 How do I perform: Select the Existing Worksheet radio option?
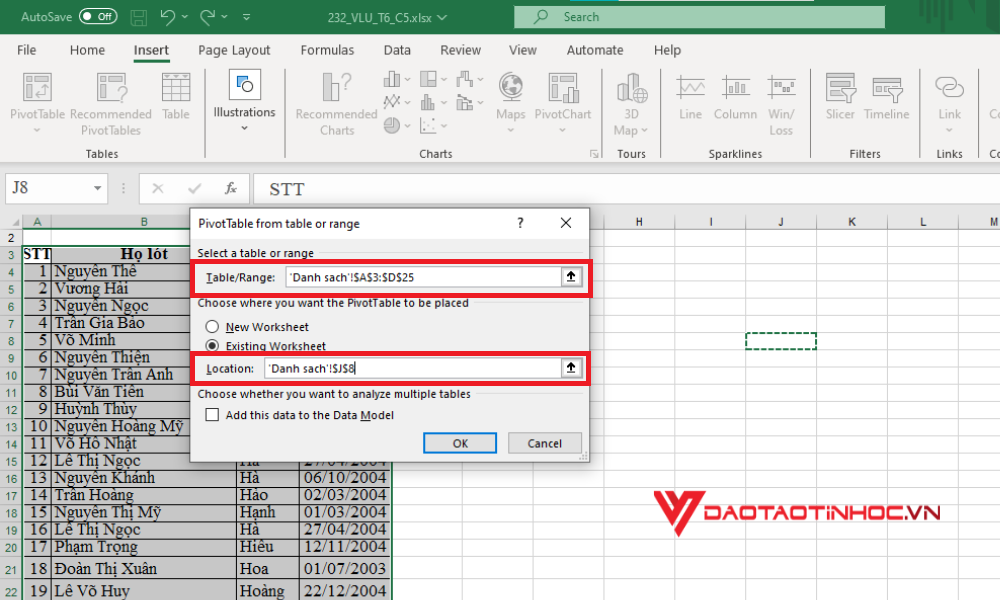tap(212, 346)
